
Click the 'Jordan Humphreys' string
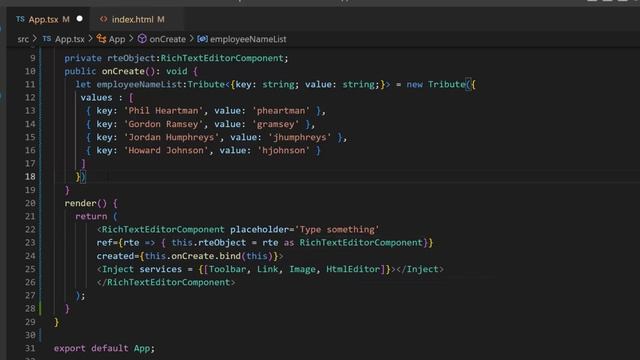pos(171,137)
